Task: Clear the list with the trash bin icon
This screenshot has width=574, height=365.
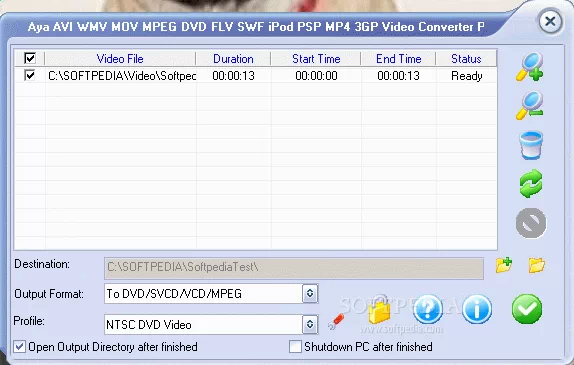Action: pos(531,145)
